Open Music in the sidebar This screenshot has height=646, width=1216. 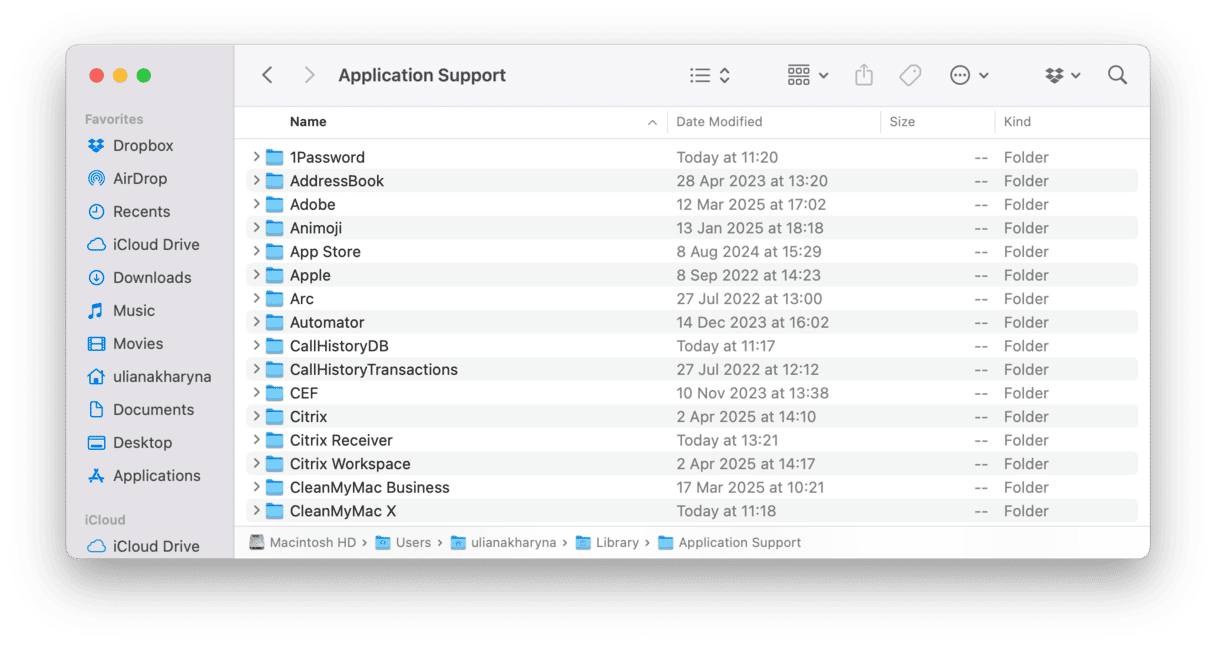pyautogui.click(x=121, y=311)
